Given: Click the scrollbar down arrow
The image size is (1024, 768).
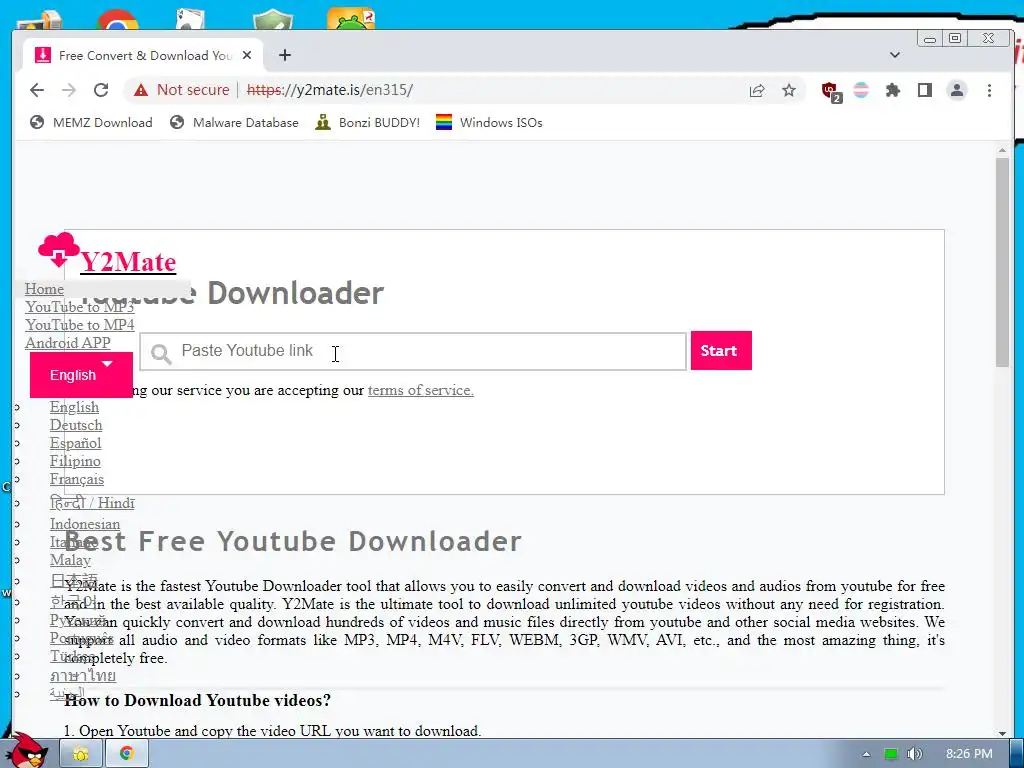Looking at the screenshot, I should click(x=1002, y=733).
